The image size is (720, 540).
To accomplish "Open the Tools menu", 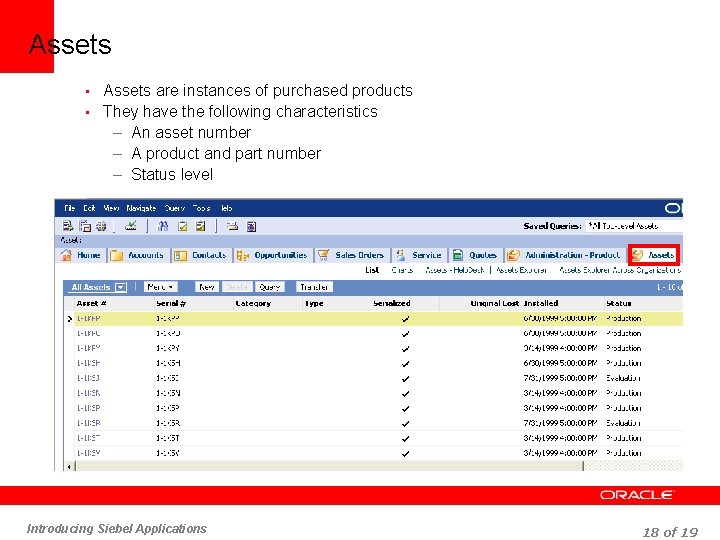I will point(201,208).
